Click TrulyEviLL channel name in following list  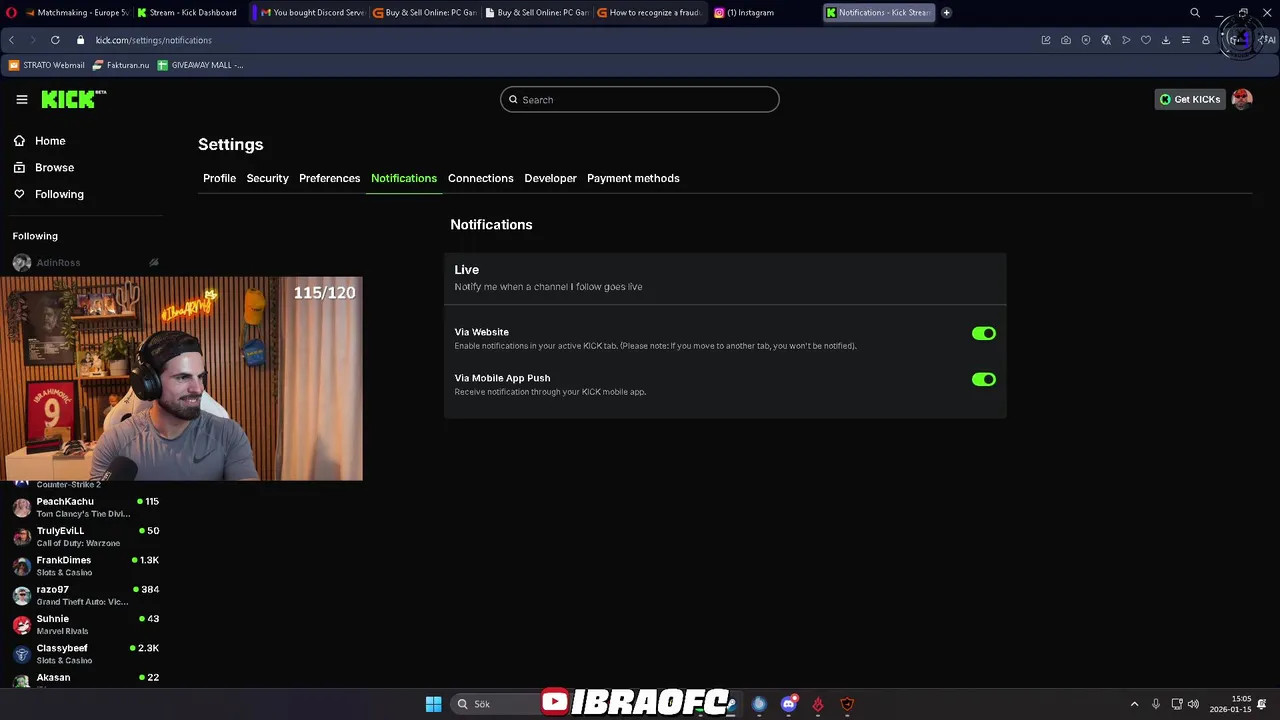coord(60,531)
